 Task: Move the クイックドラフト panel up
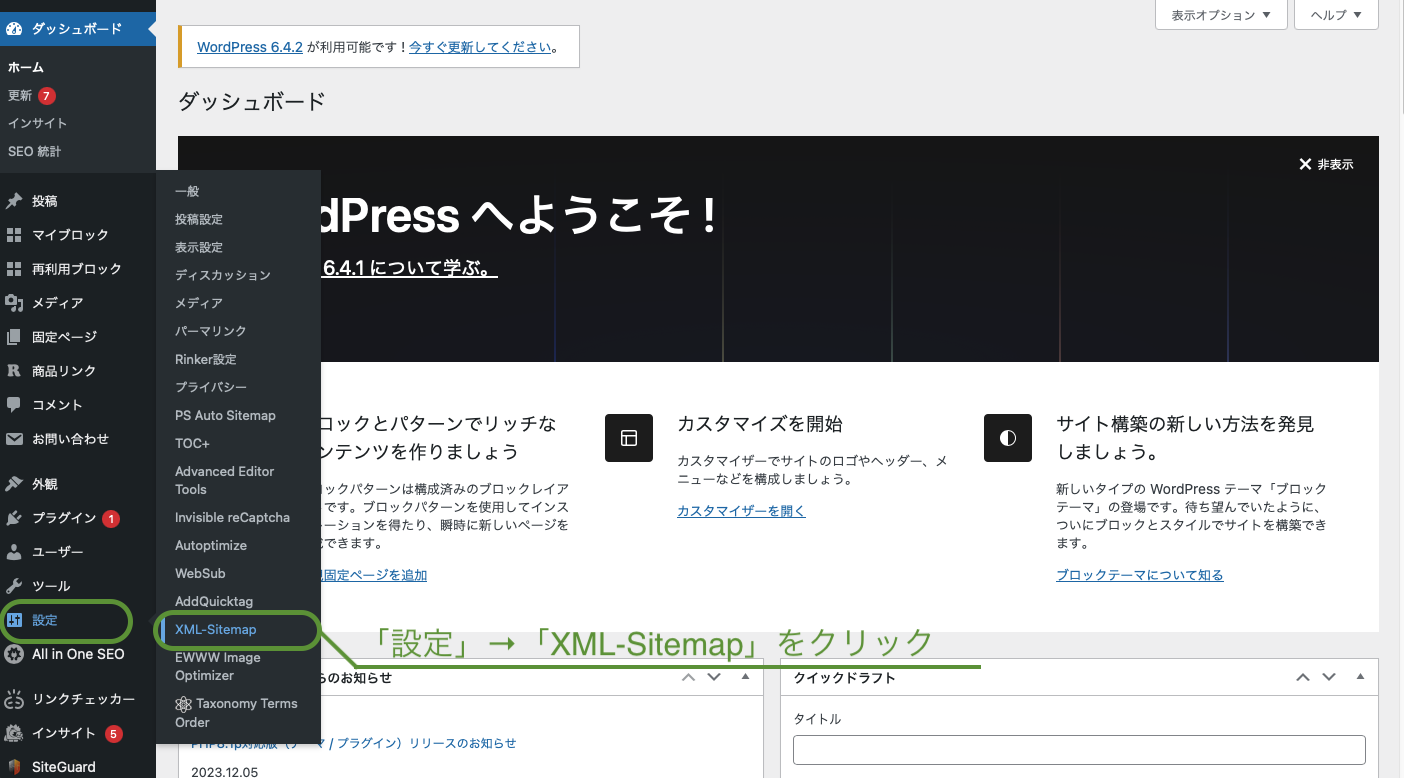pyautogui.click(x=1303, y=677)
